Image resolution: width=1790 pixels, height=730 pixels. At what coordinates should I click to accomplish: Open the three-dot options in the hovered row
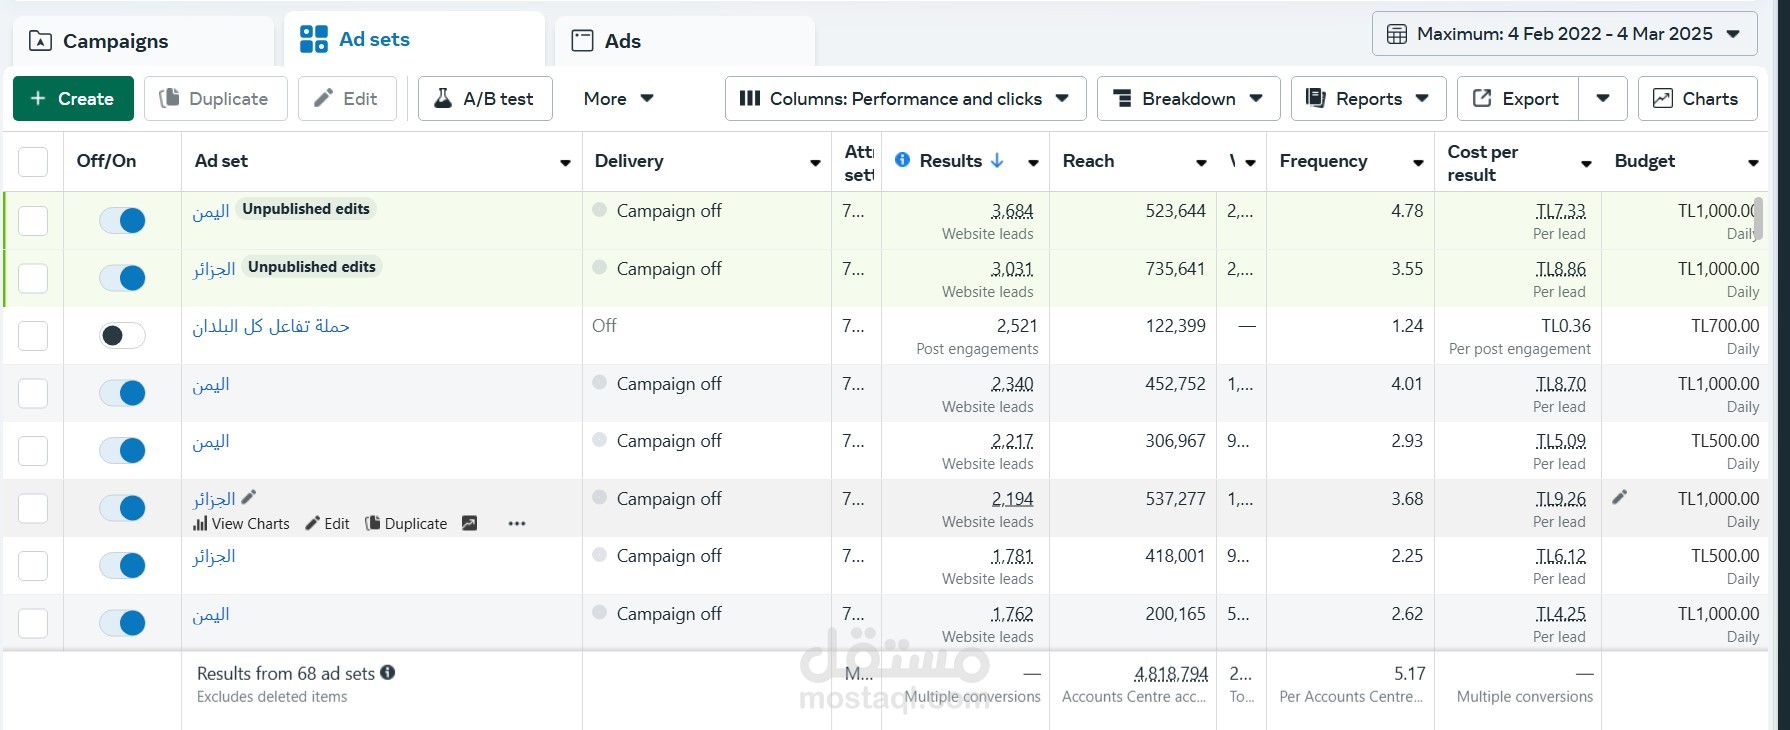tap(516, 523)
